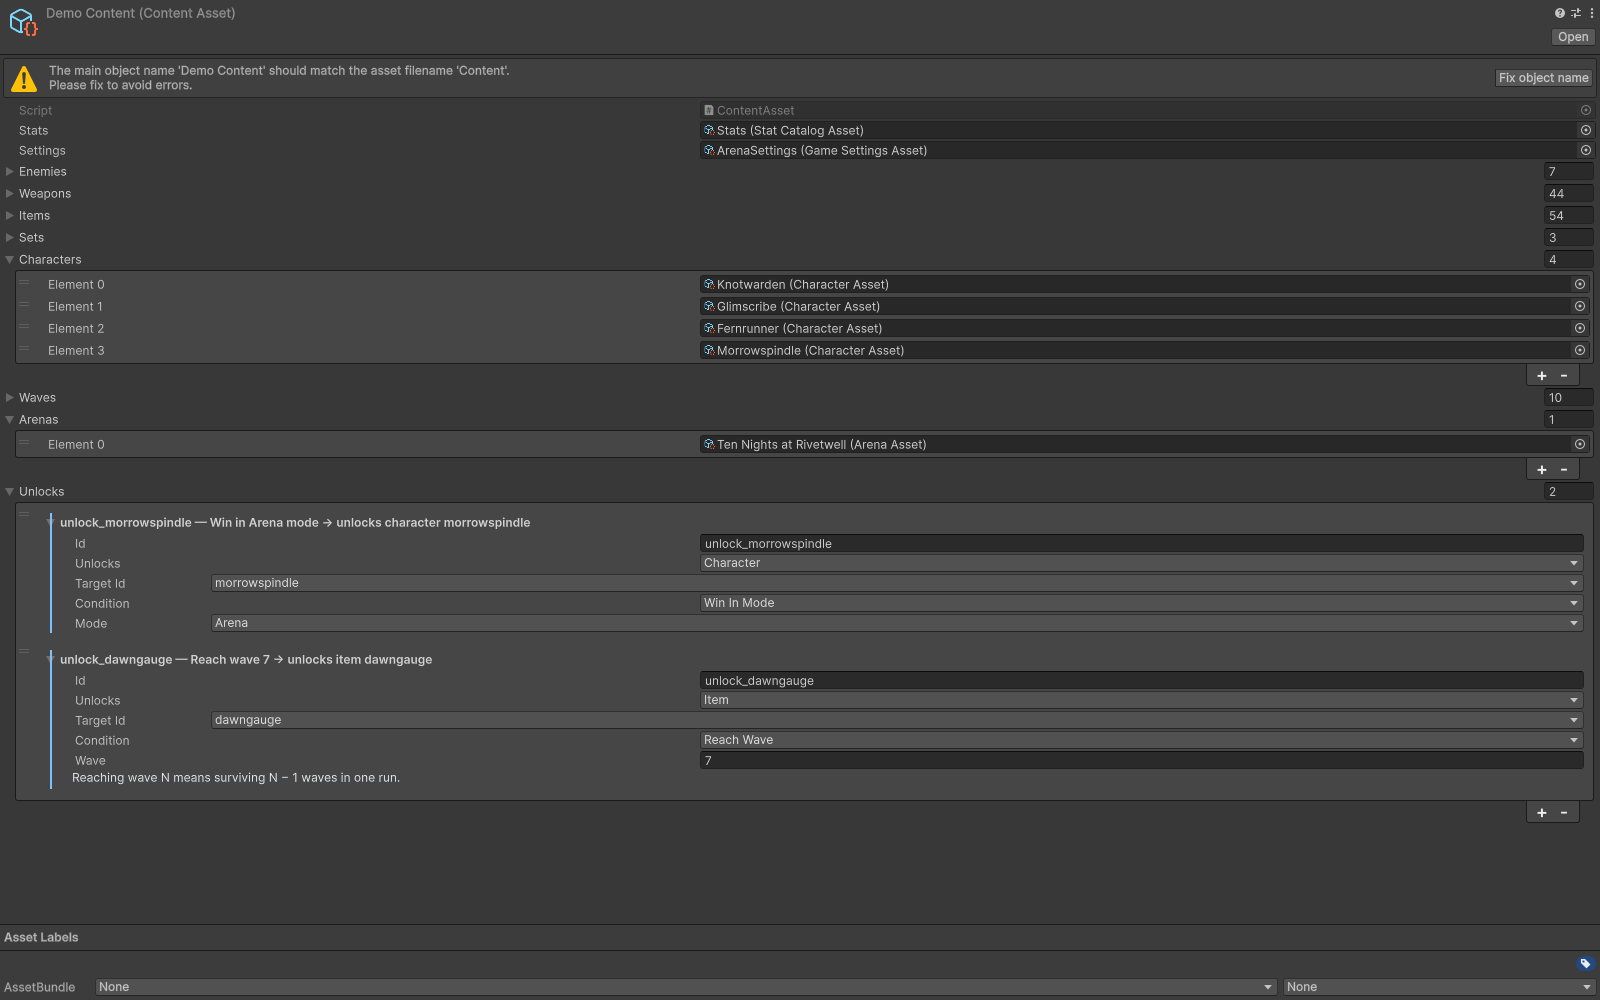
Task: Collapse the unlock_dawngauge entry
Action: 50,659
